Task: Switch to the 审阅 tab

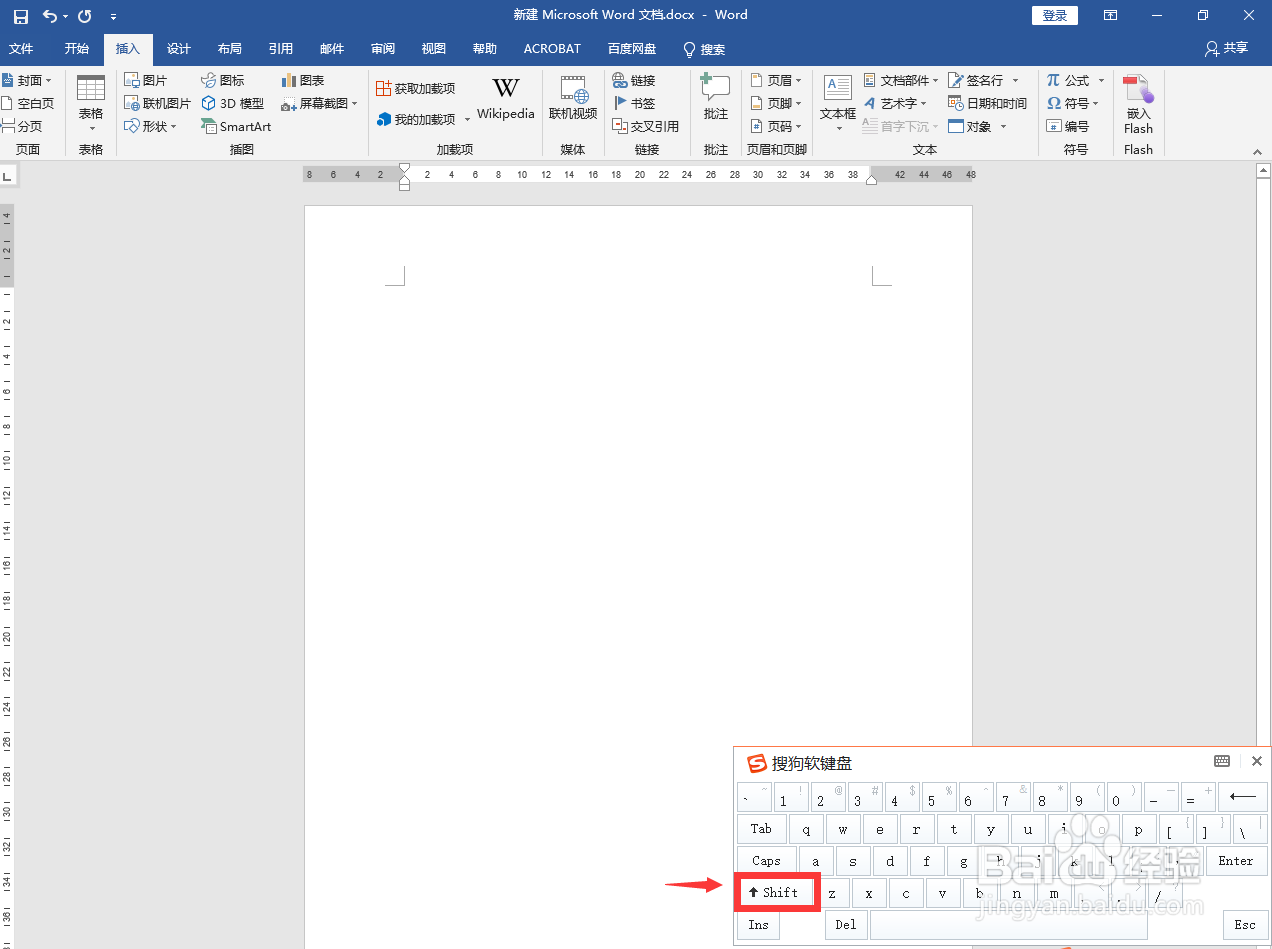Action: pyautogui.click(x=383, y=49)
